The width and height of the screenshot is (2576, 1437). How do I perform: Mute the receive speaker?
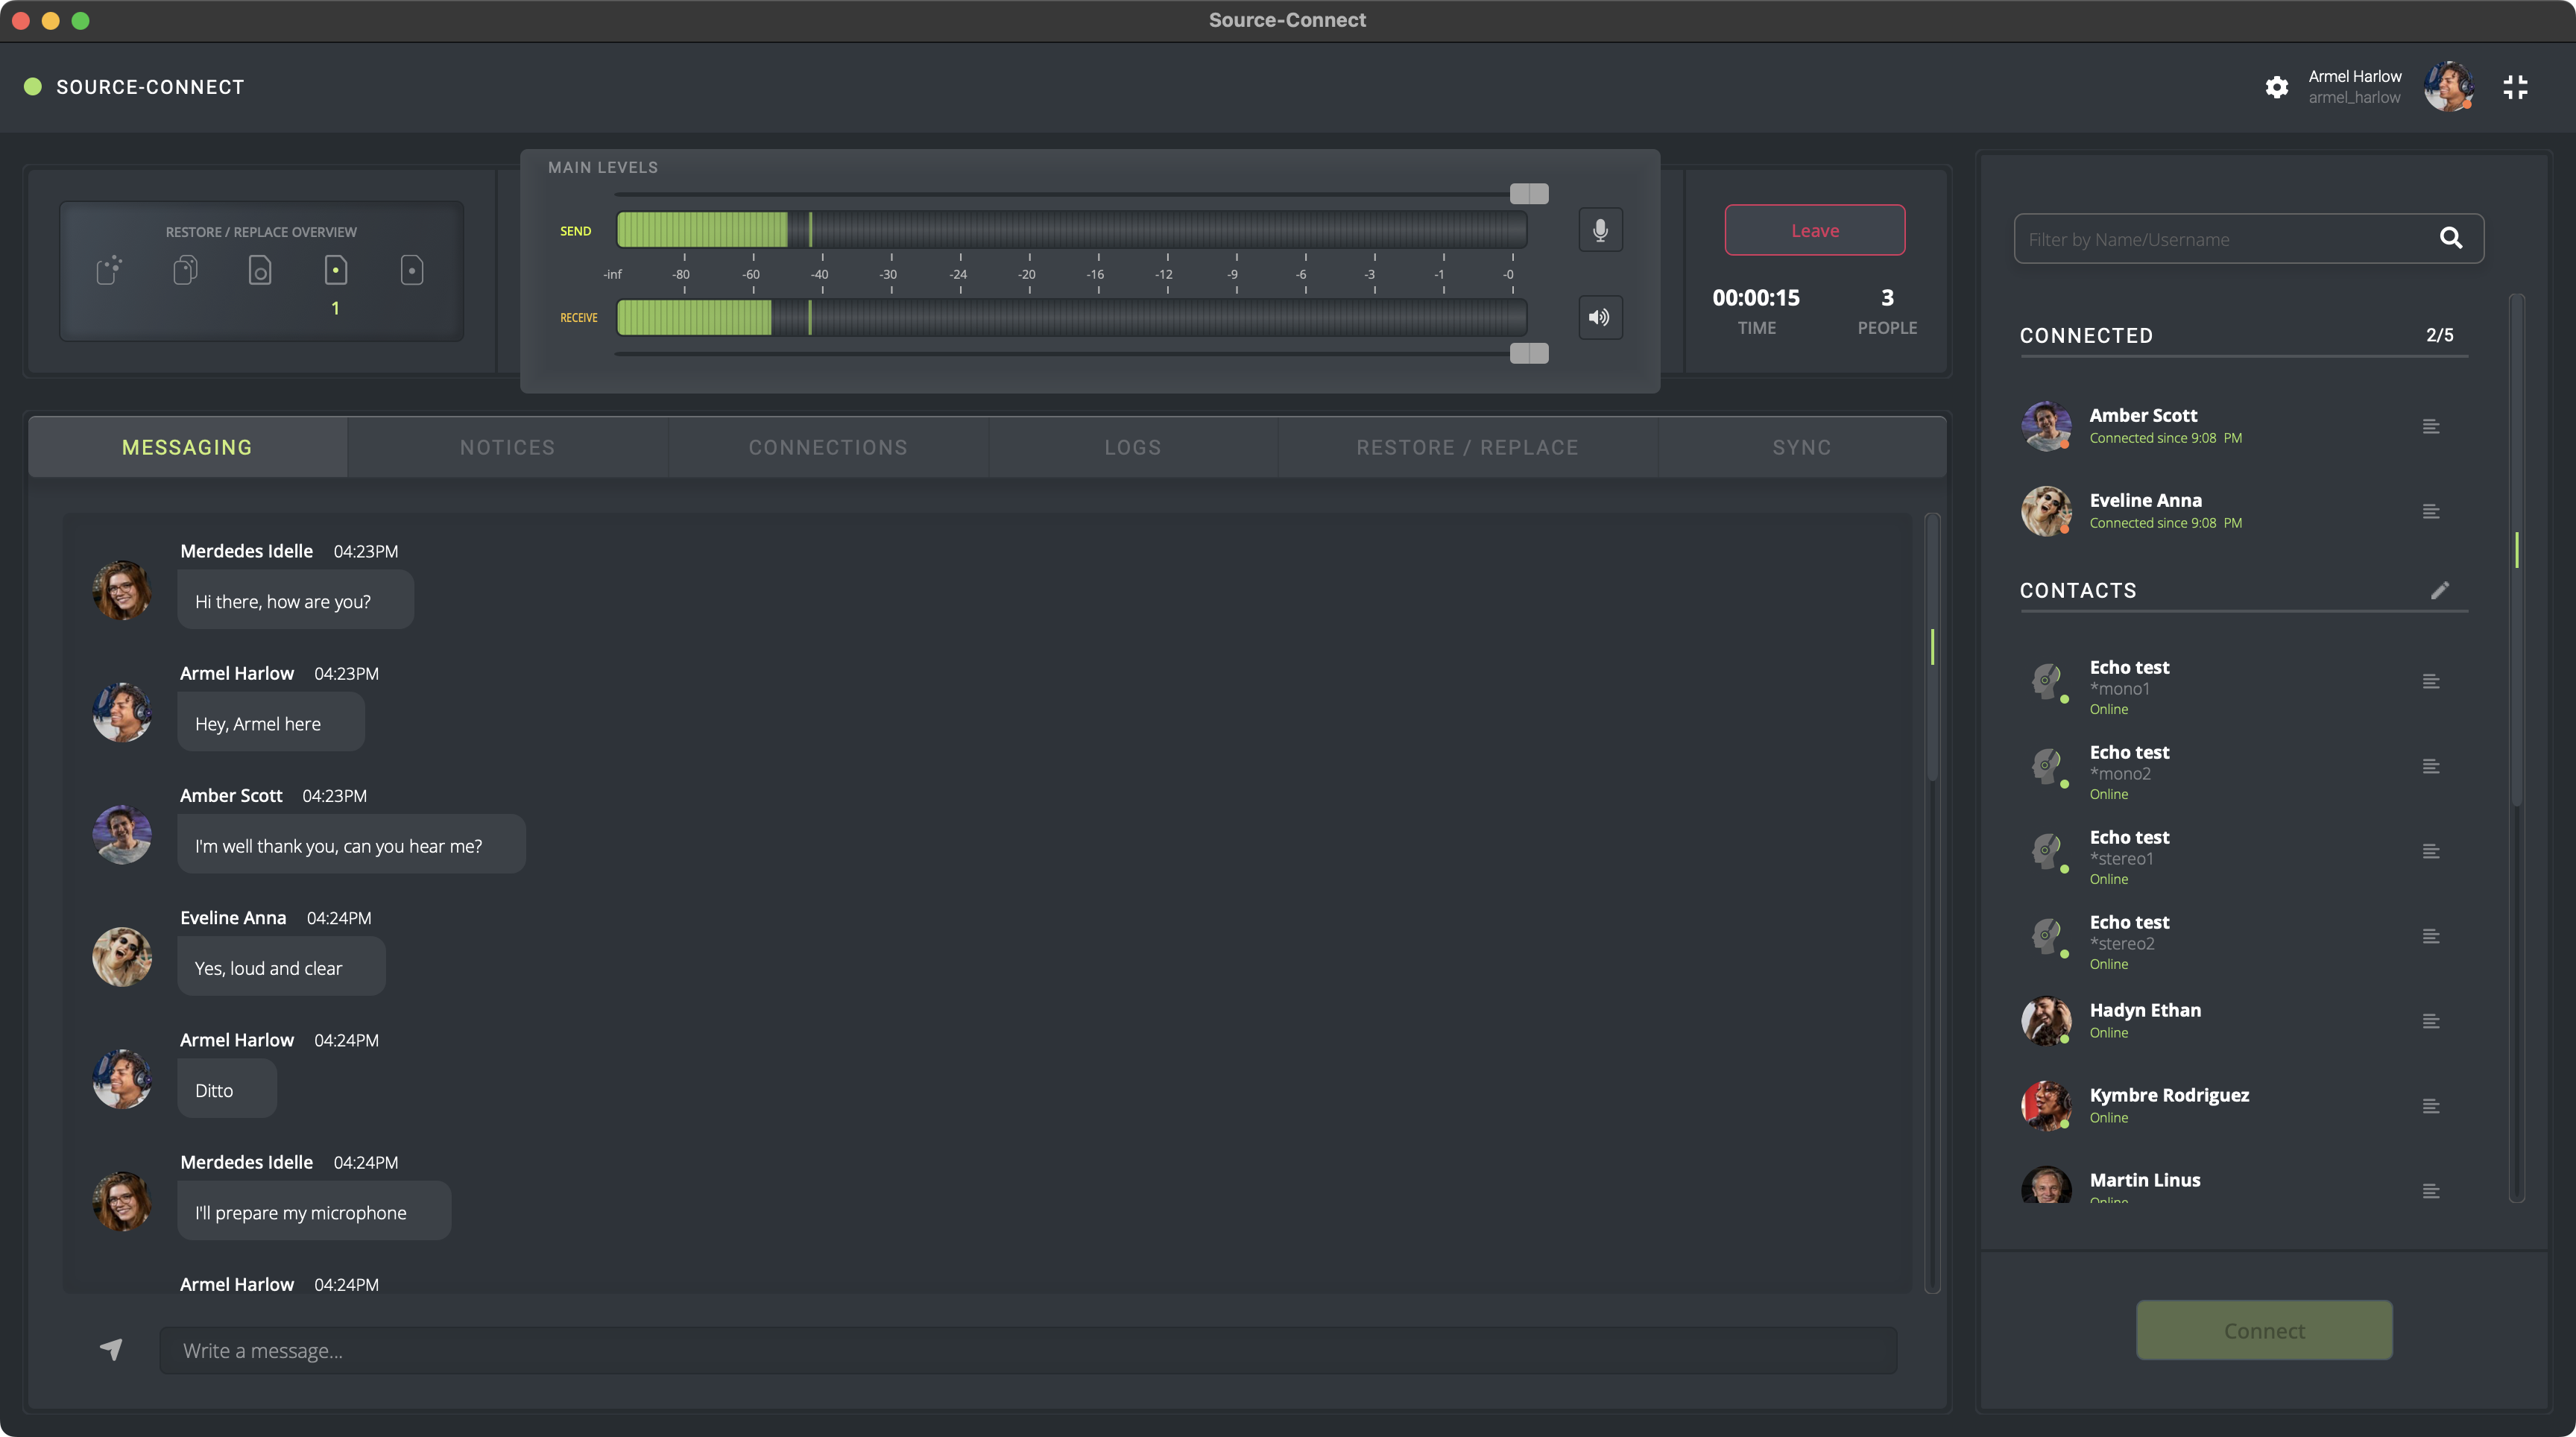coord(1600,317)
